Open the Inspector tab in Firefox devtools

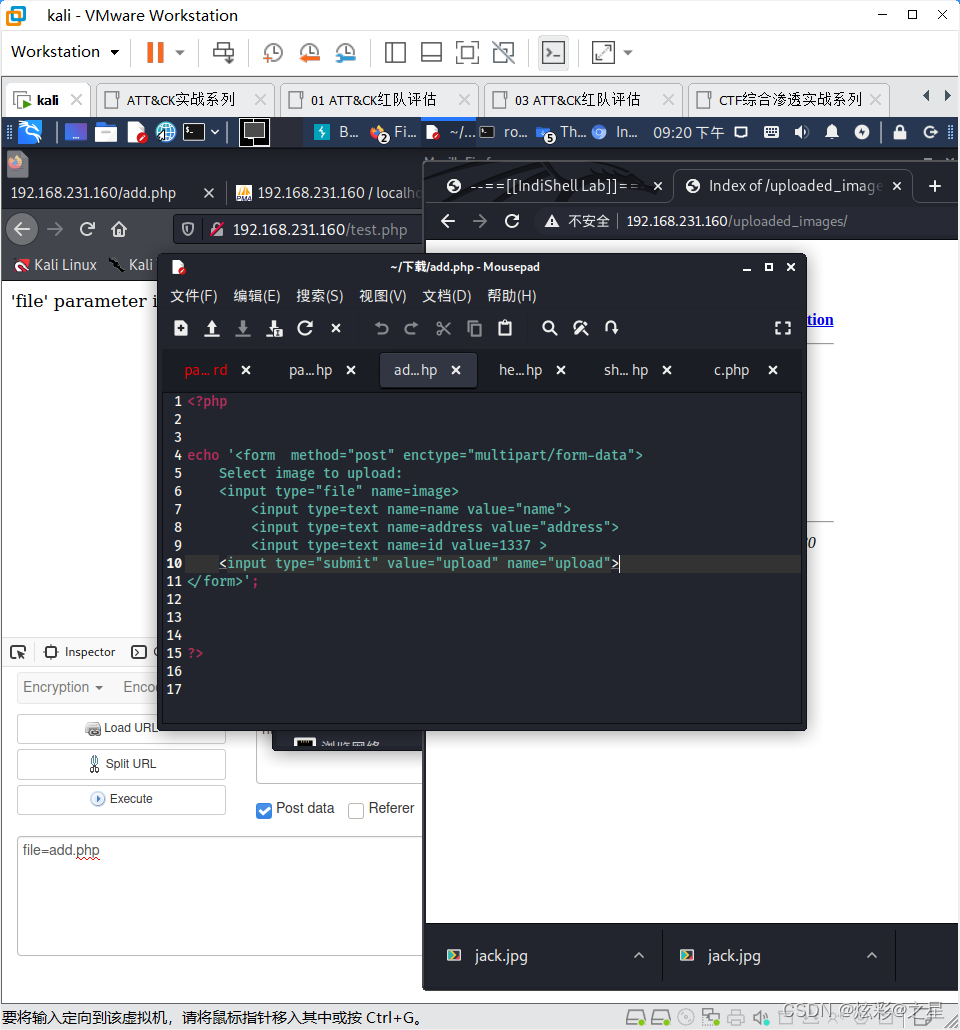(x=80, y=652)
